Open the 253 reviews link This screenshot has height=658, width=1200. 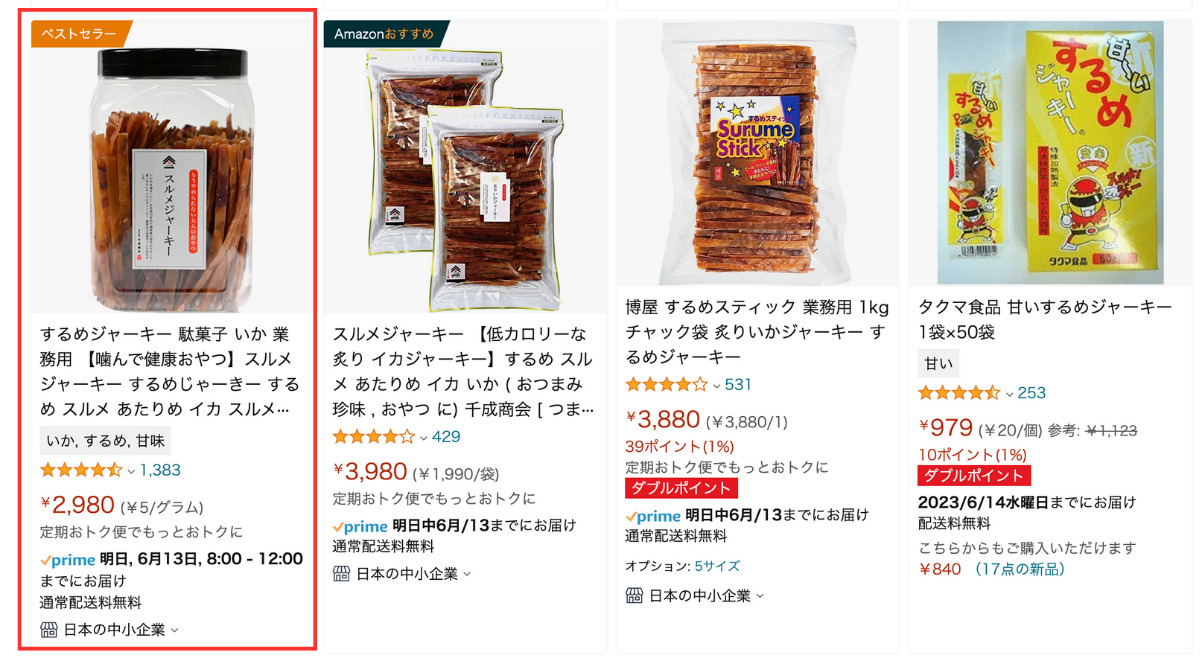pyautogui.click(x=1032, y=393)
